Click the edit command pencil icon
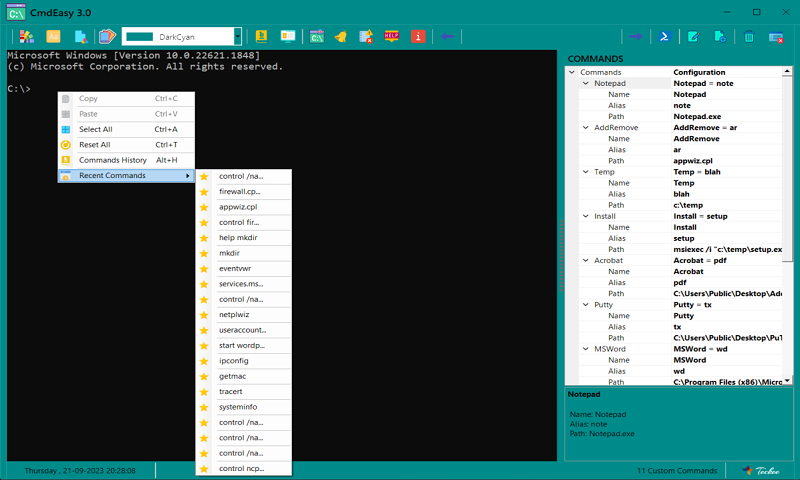Screen dimensions: 800x480 click(x=693, y=37)
